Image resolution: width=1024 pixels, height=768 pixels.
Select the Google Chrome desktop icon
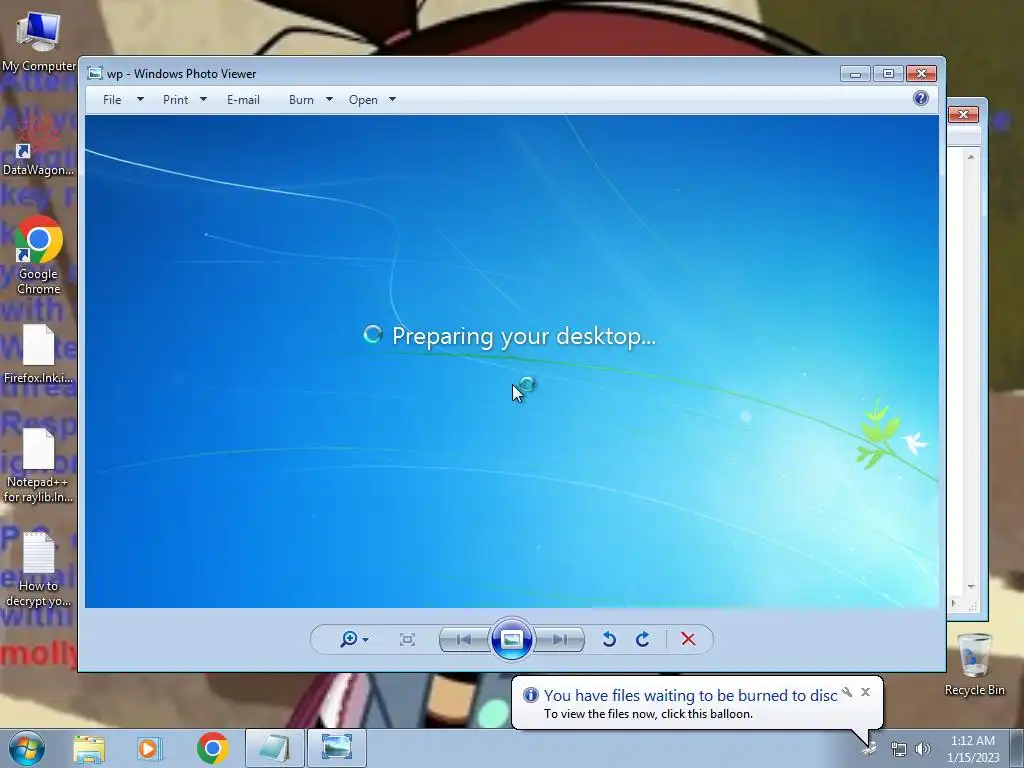tap(39, 256)
